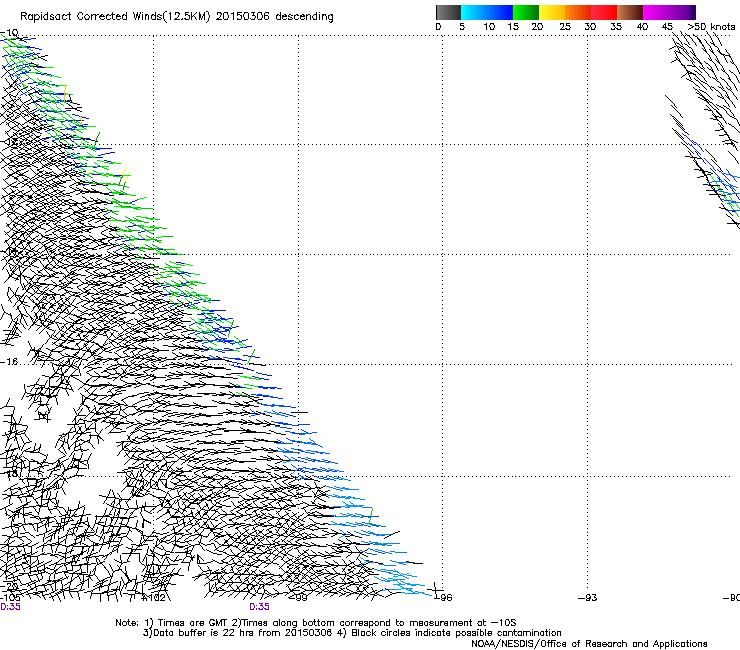
Task: Click the green 15-20 knots color bar segment
Action: pos(526,12)
